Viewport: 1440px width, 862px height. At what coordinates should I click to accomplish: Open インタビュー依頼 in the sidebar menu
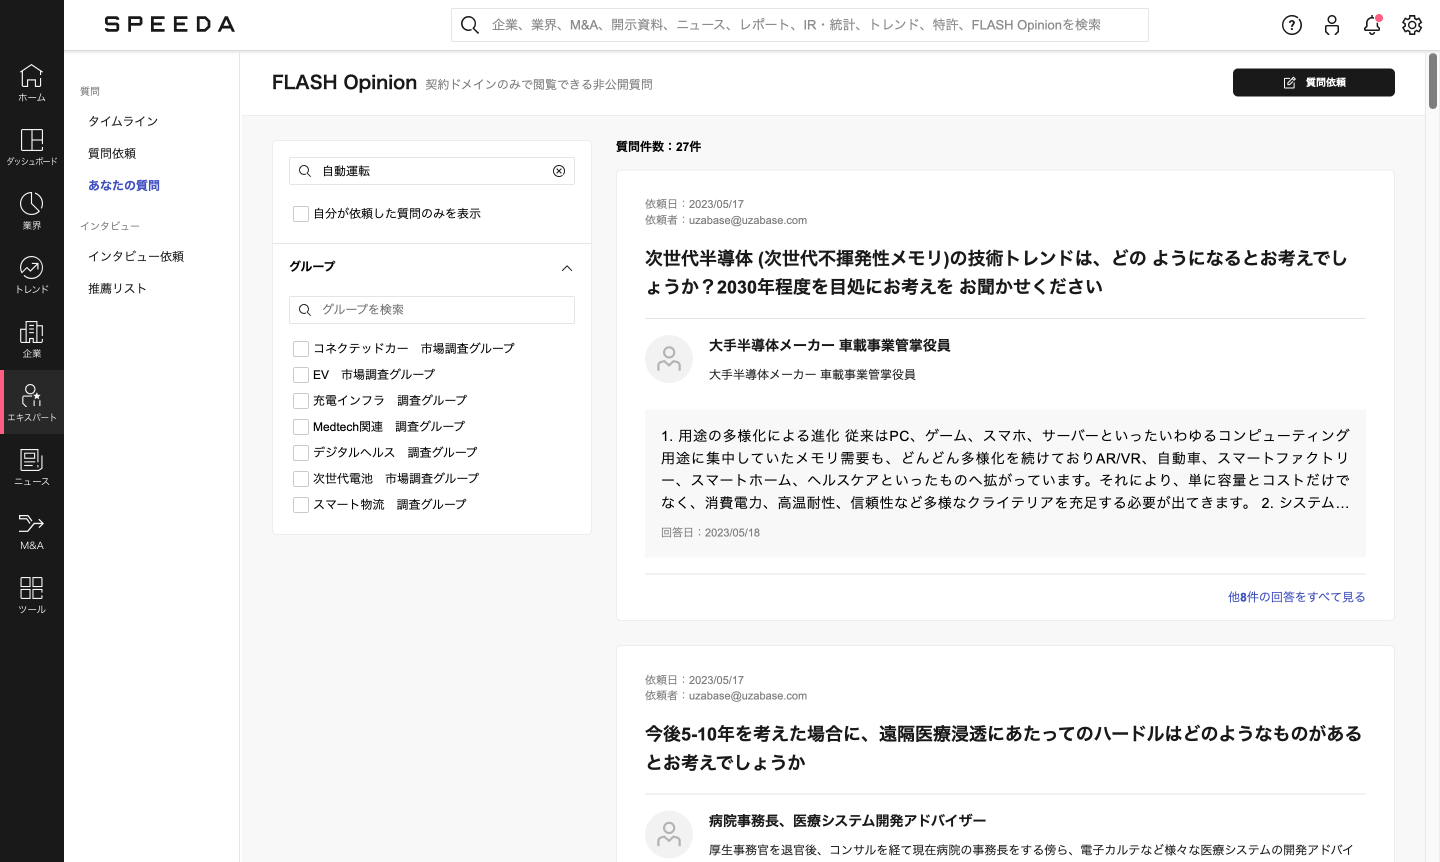(x=136, y=256)
